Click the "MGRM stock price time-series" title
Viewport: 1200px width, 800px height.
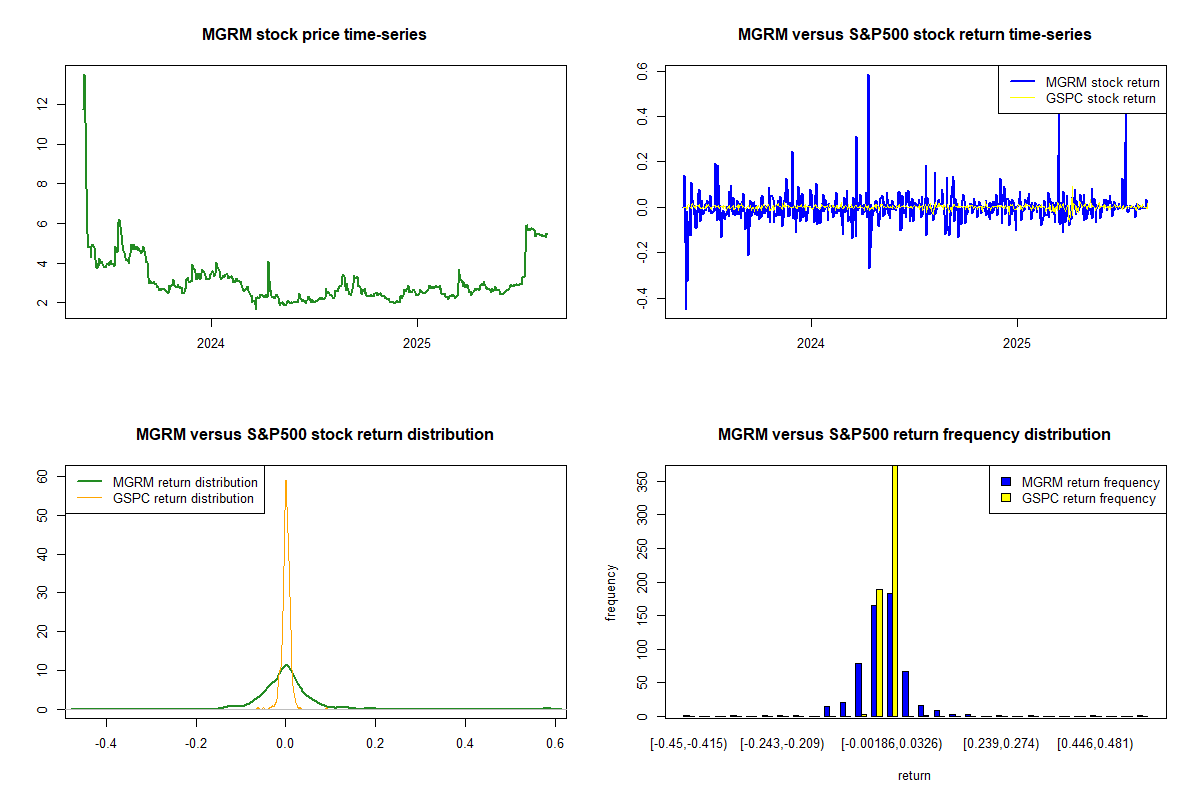coord(315,35)
